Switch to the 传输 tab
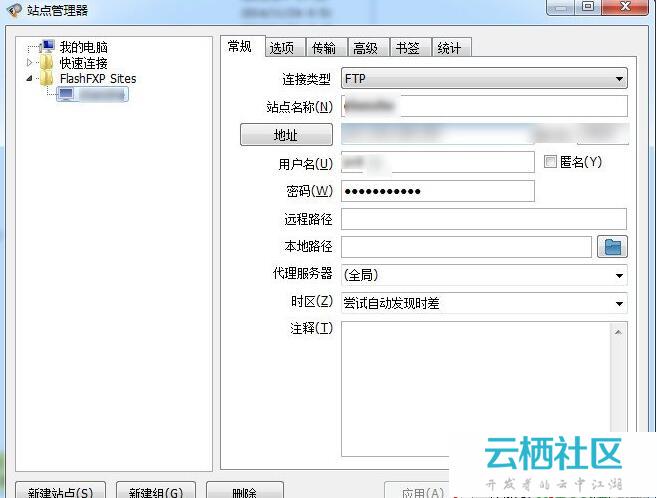 (x=326, y=47)
